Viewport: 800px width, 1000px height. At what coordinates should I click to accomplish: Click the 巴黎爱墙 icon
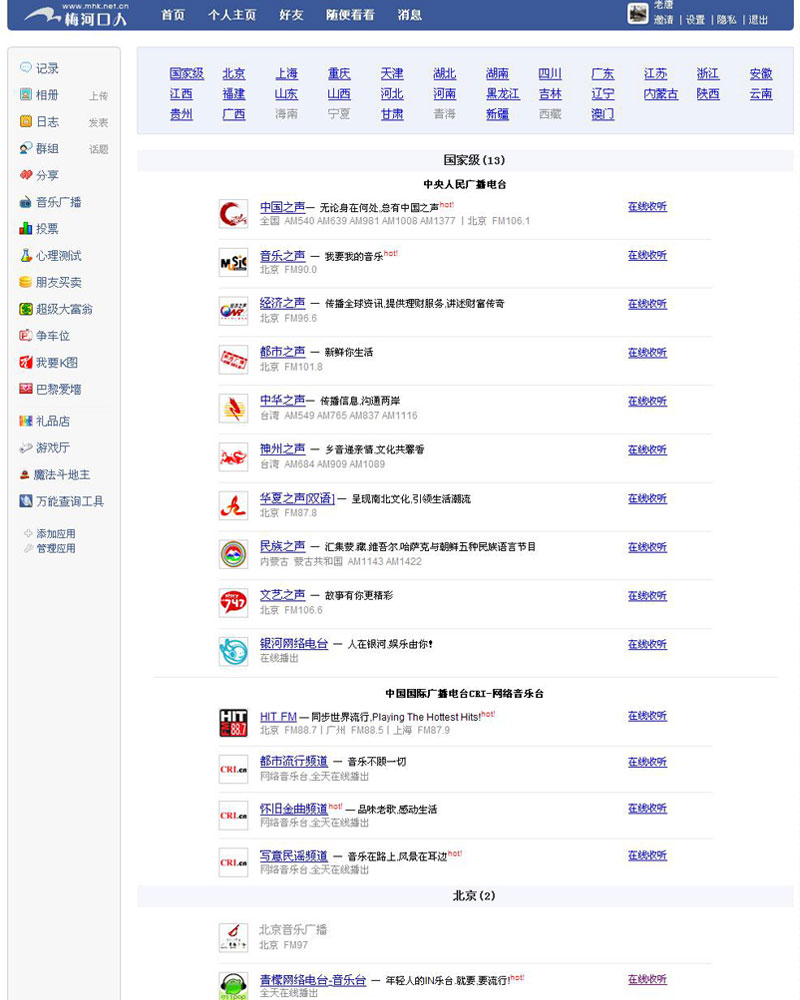[26, 389]
